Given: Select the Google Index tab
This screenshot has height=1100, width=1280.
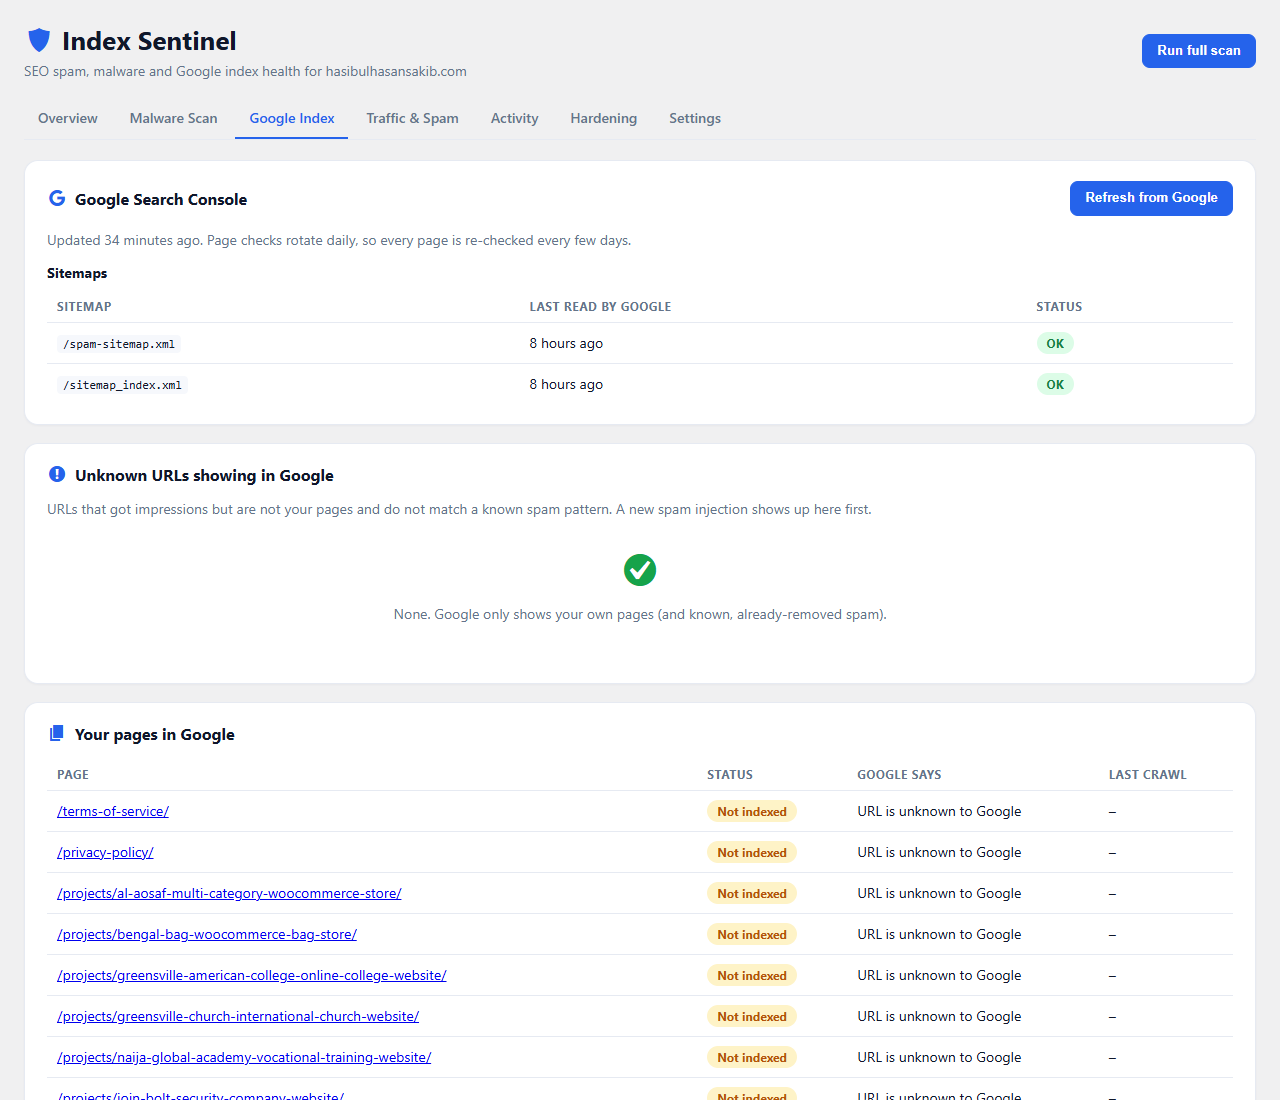Looking at the screenshot, I should tap(292, 118).
